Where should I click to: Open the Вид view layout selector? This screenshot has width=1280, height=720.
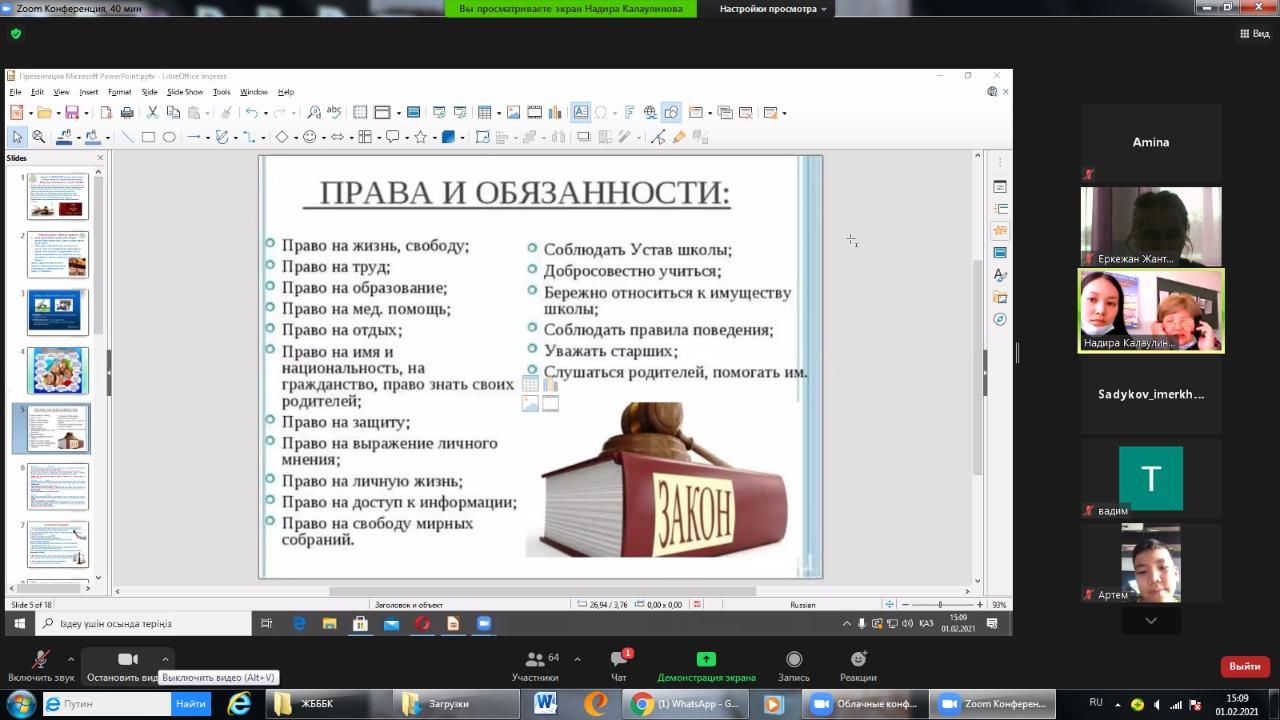(1254, 33)
